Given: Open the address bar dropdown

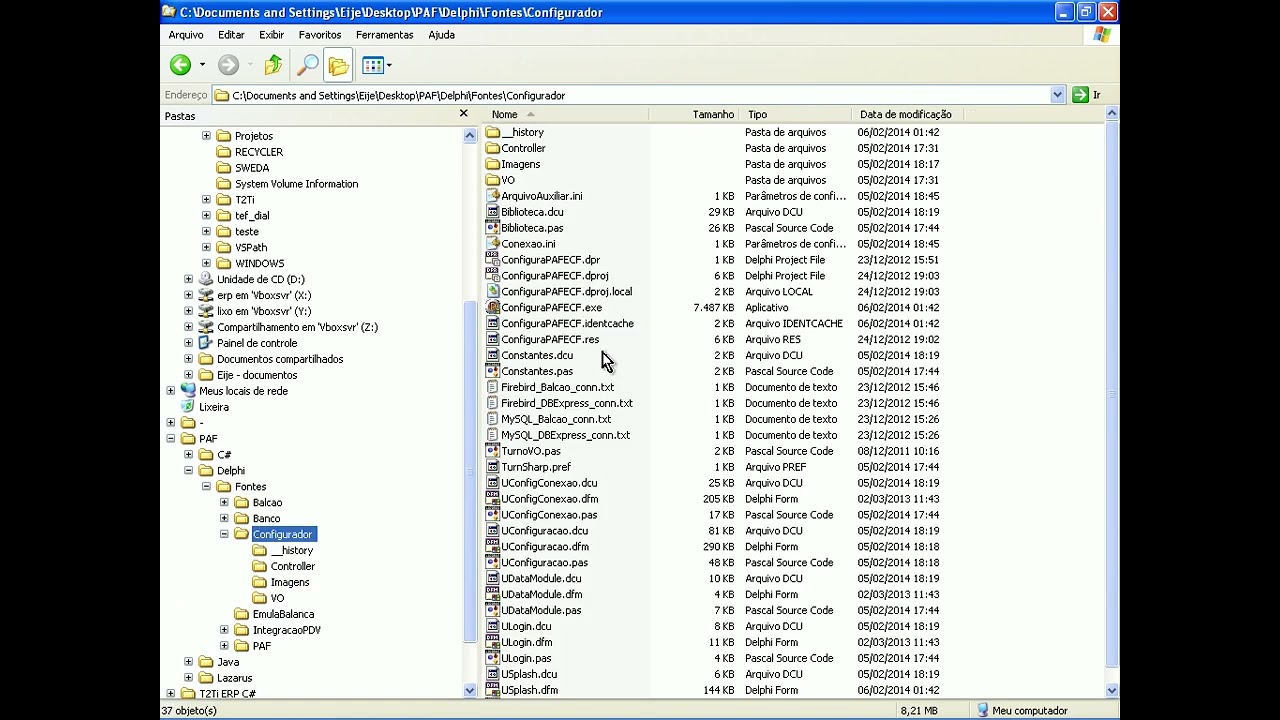Looking at the screenshot, I should (1057, 95).
